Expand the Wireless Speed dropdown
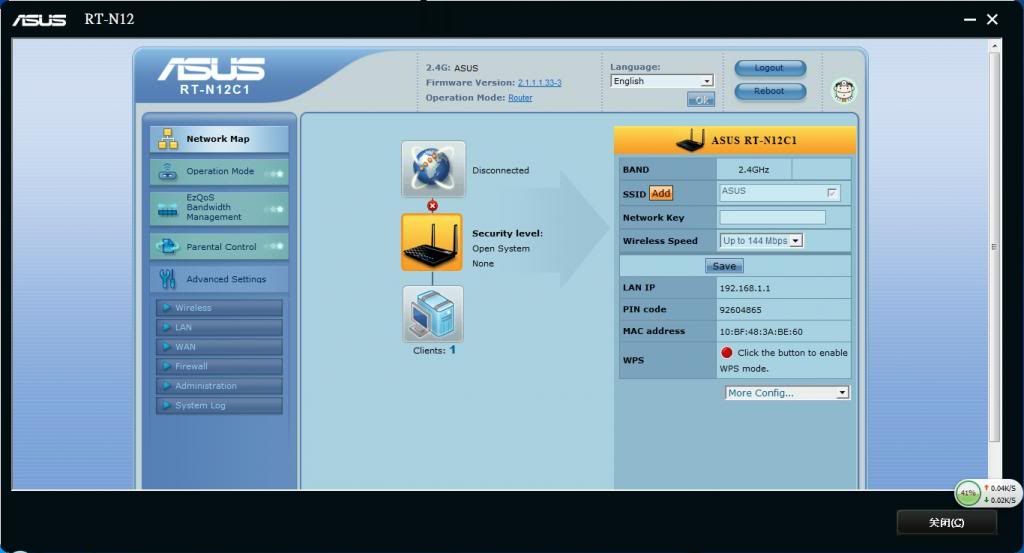1024x553 pixels. (761, 241)
